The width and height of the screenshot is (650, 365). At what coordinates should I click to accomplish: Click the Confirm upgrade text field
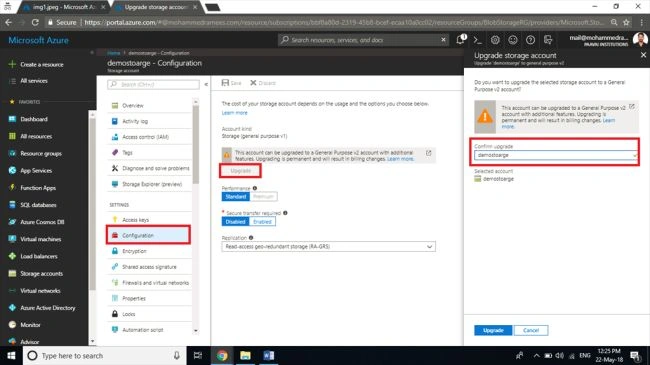click(555, 155)
